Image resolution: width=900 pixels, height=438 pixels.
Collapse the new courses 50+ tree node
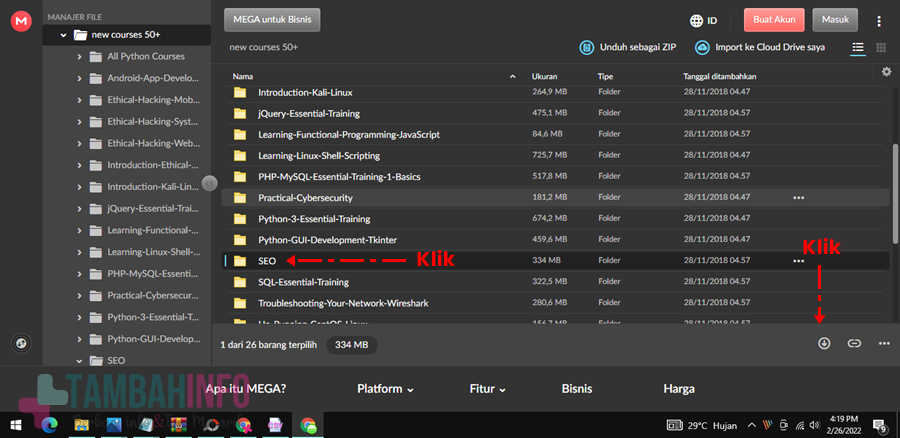pos(63,35)
